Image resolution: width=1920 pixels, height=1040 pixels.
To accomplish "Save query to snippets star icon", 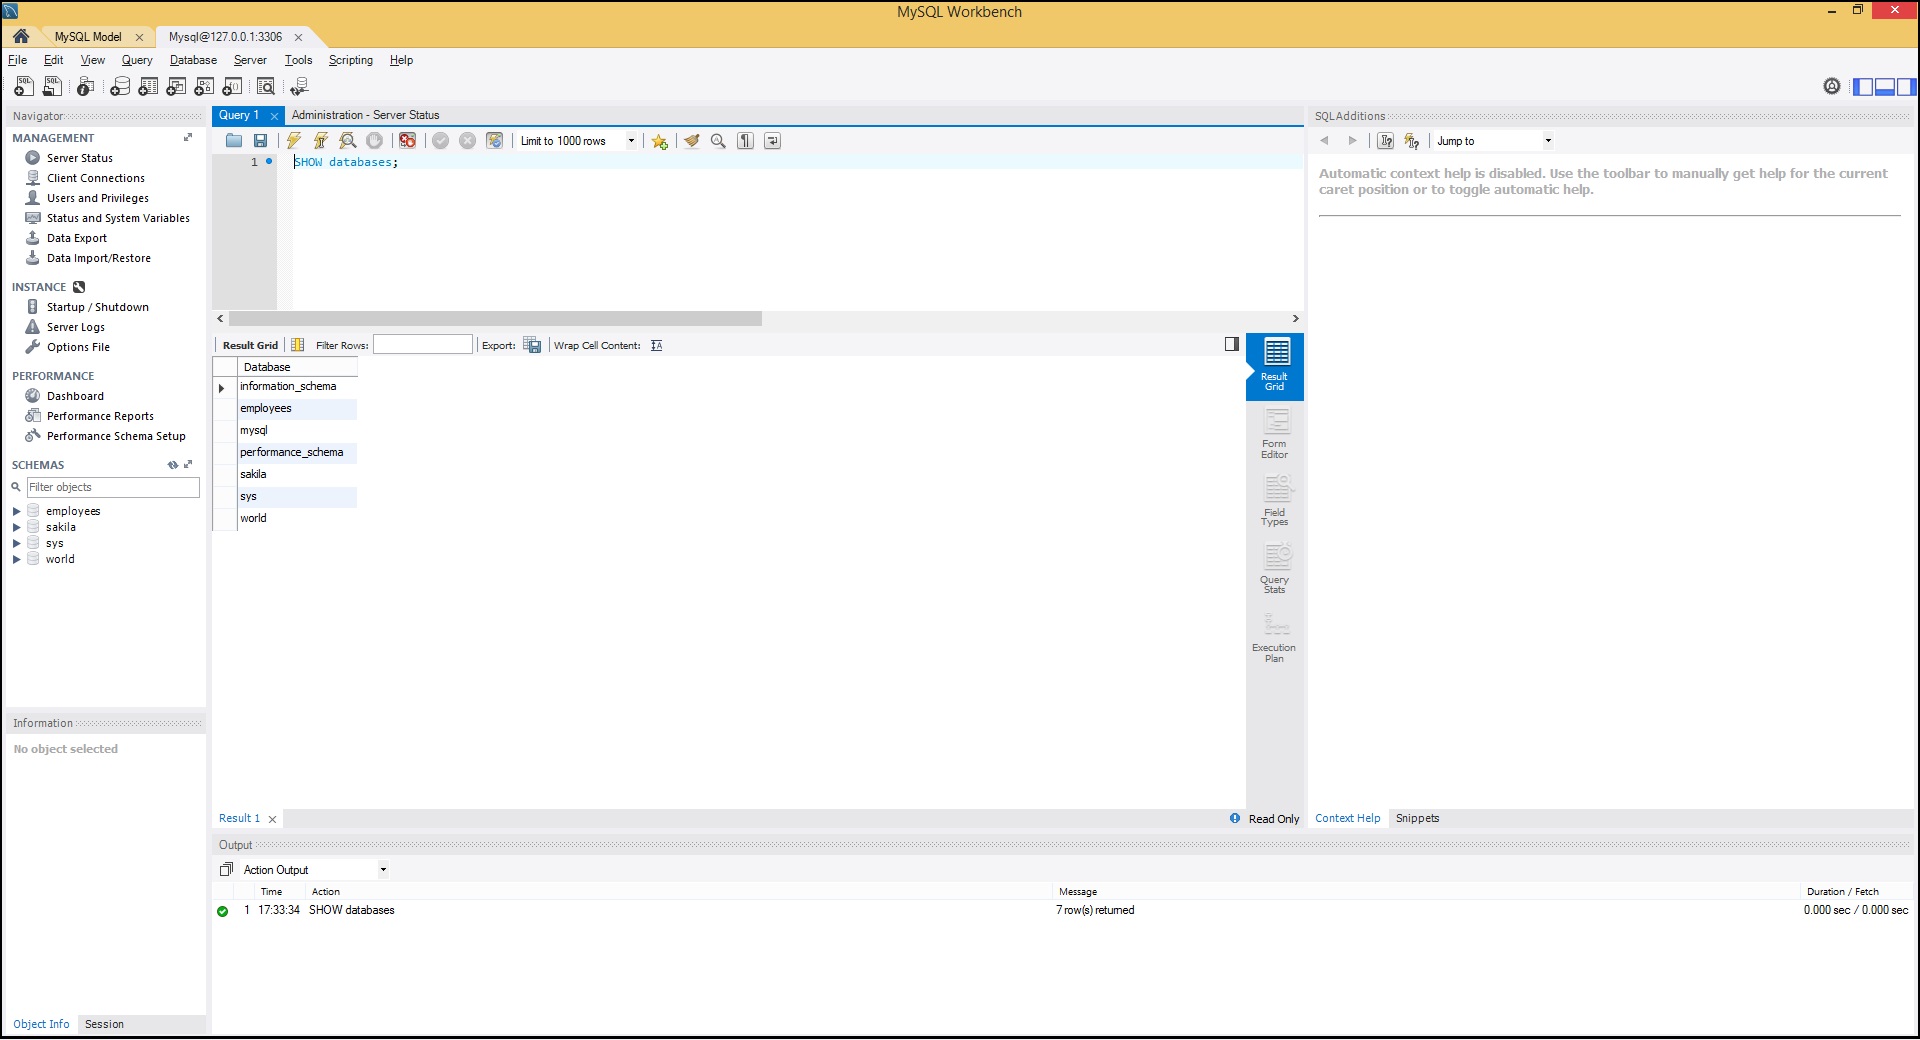I will click(660, 141).
